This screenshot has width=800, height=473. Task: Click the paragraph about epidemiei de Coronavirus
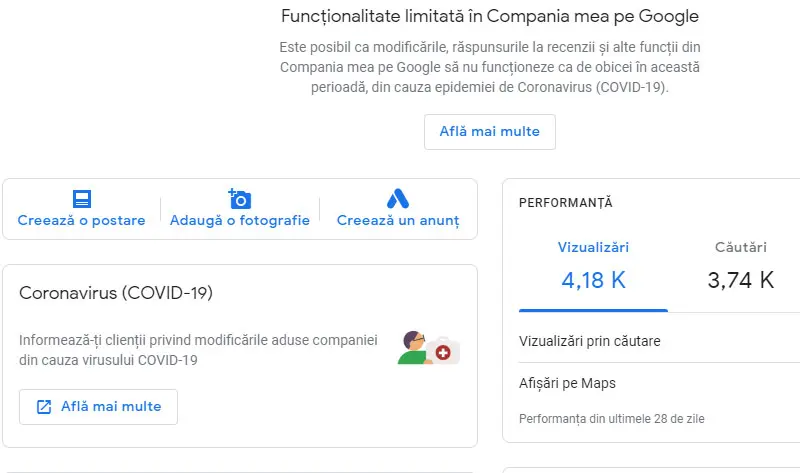point(490,67)
